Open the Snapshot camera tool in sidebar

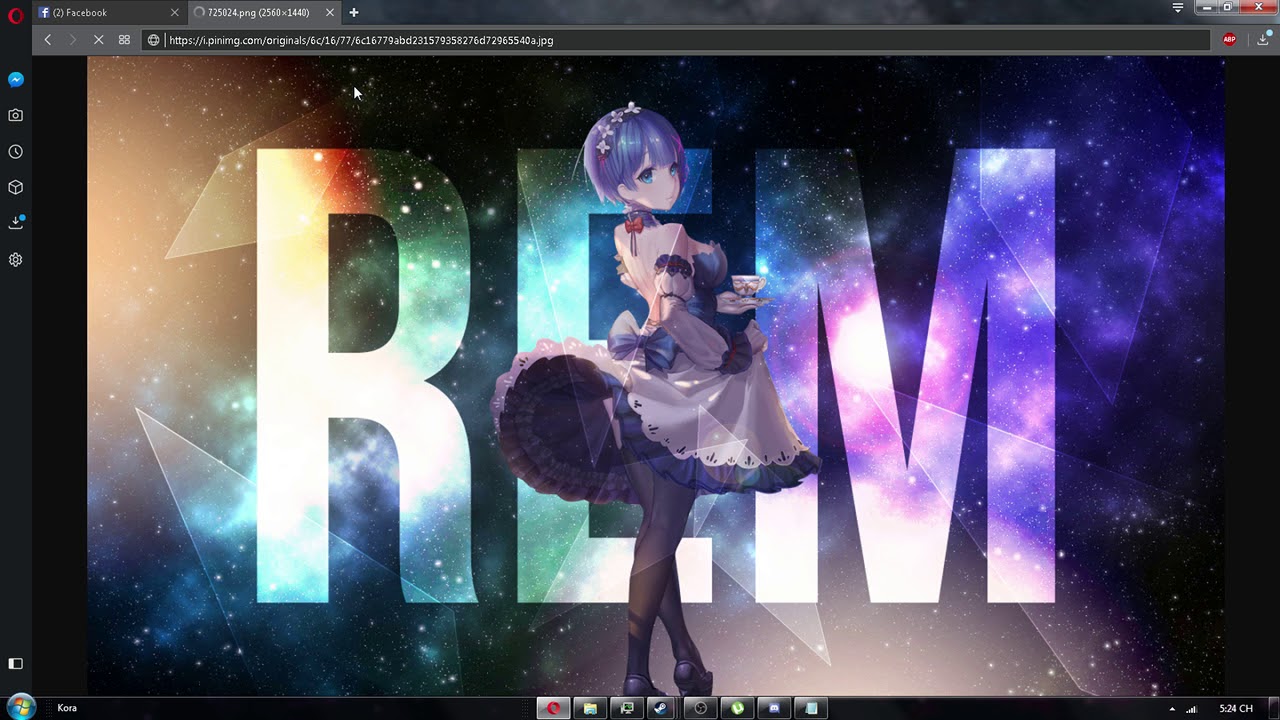pos(16,115)
